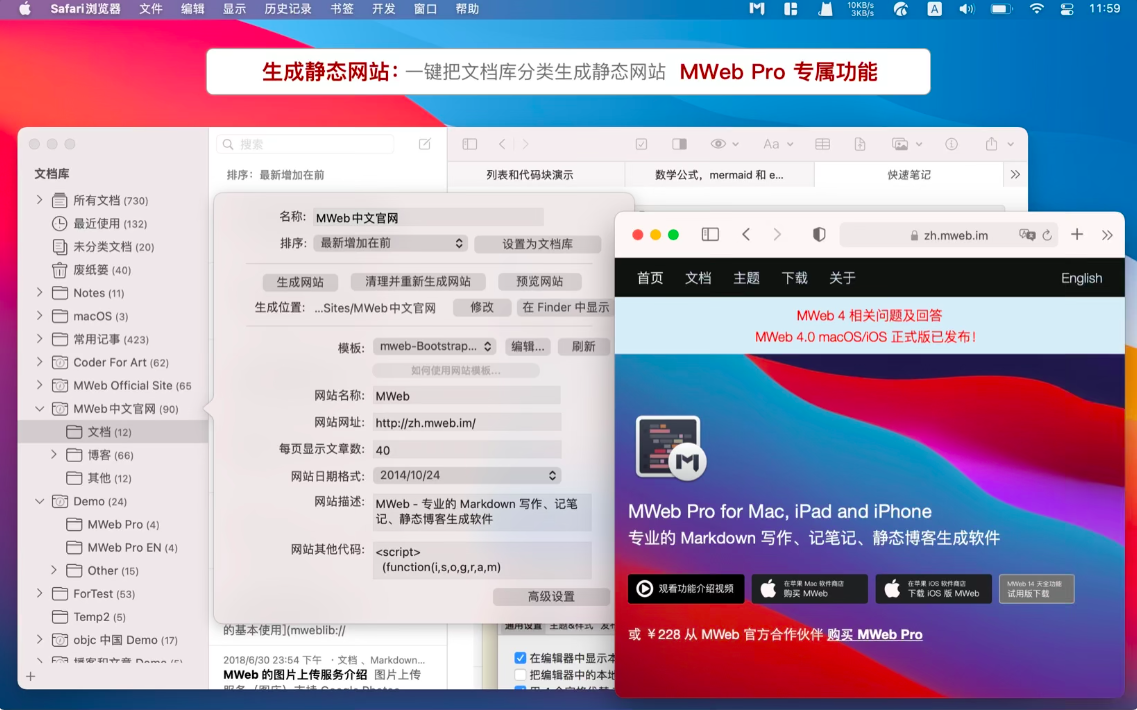The image size is (1137, 710).
Task: Click the 每页显示文章数 field showing 40
Action: [467, 450]
